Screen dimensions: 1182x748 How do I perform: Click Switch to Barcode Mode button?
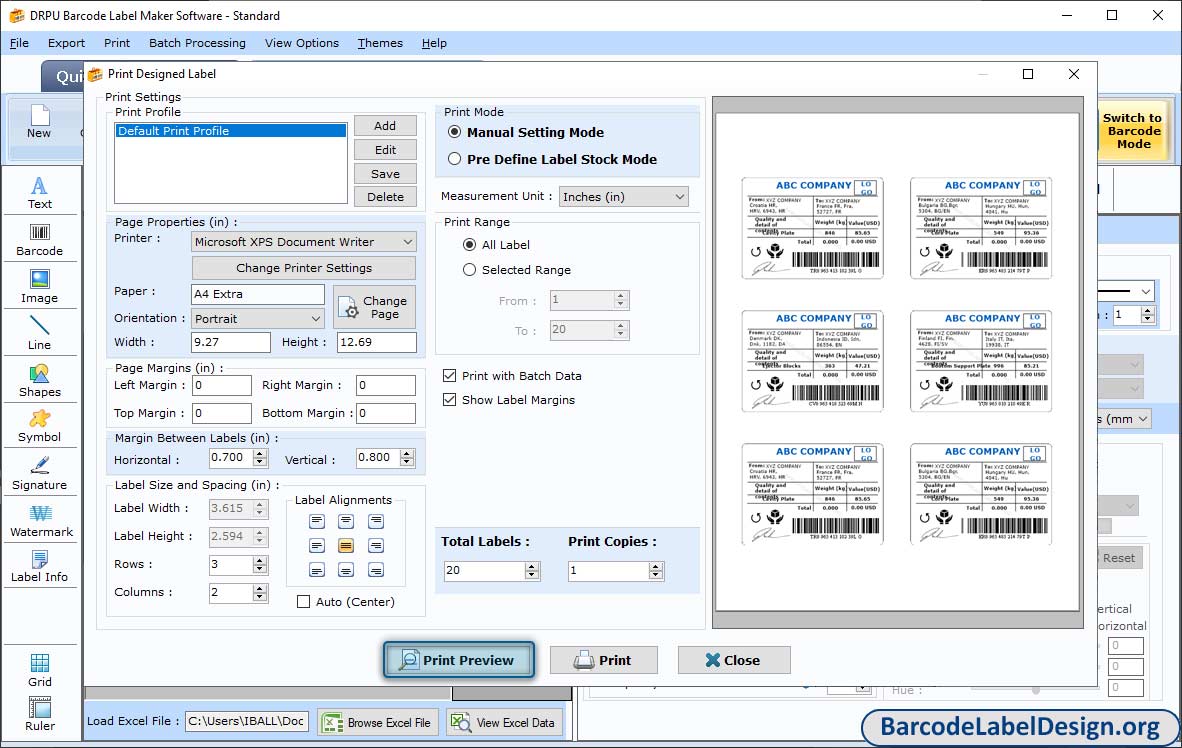[x=1132, y=131]
